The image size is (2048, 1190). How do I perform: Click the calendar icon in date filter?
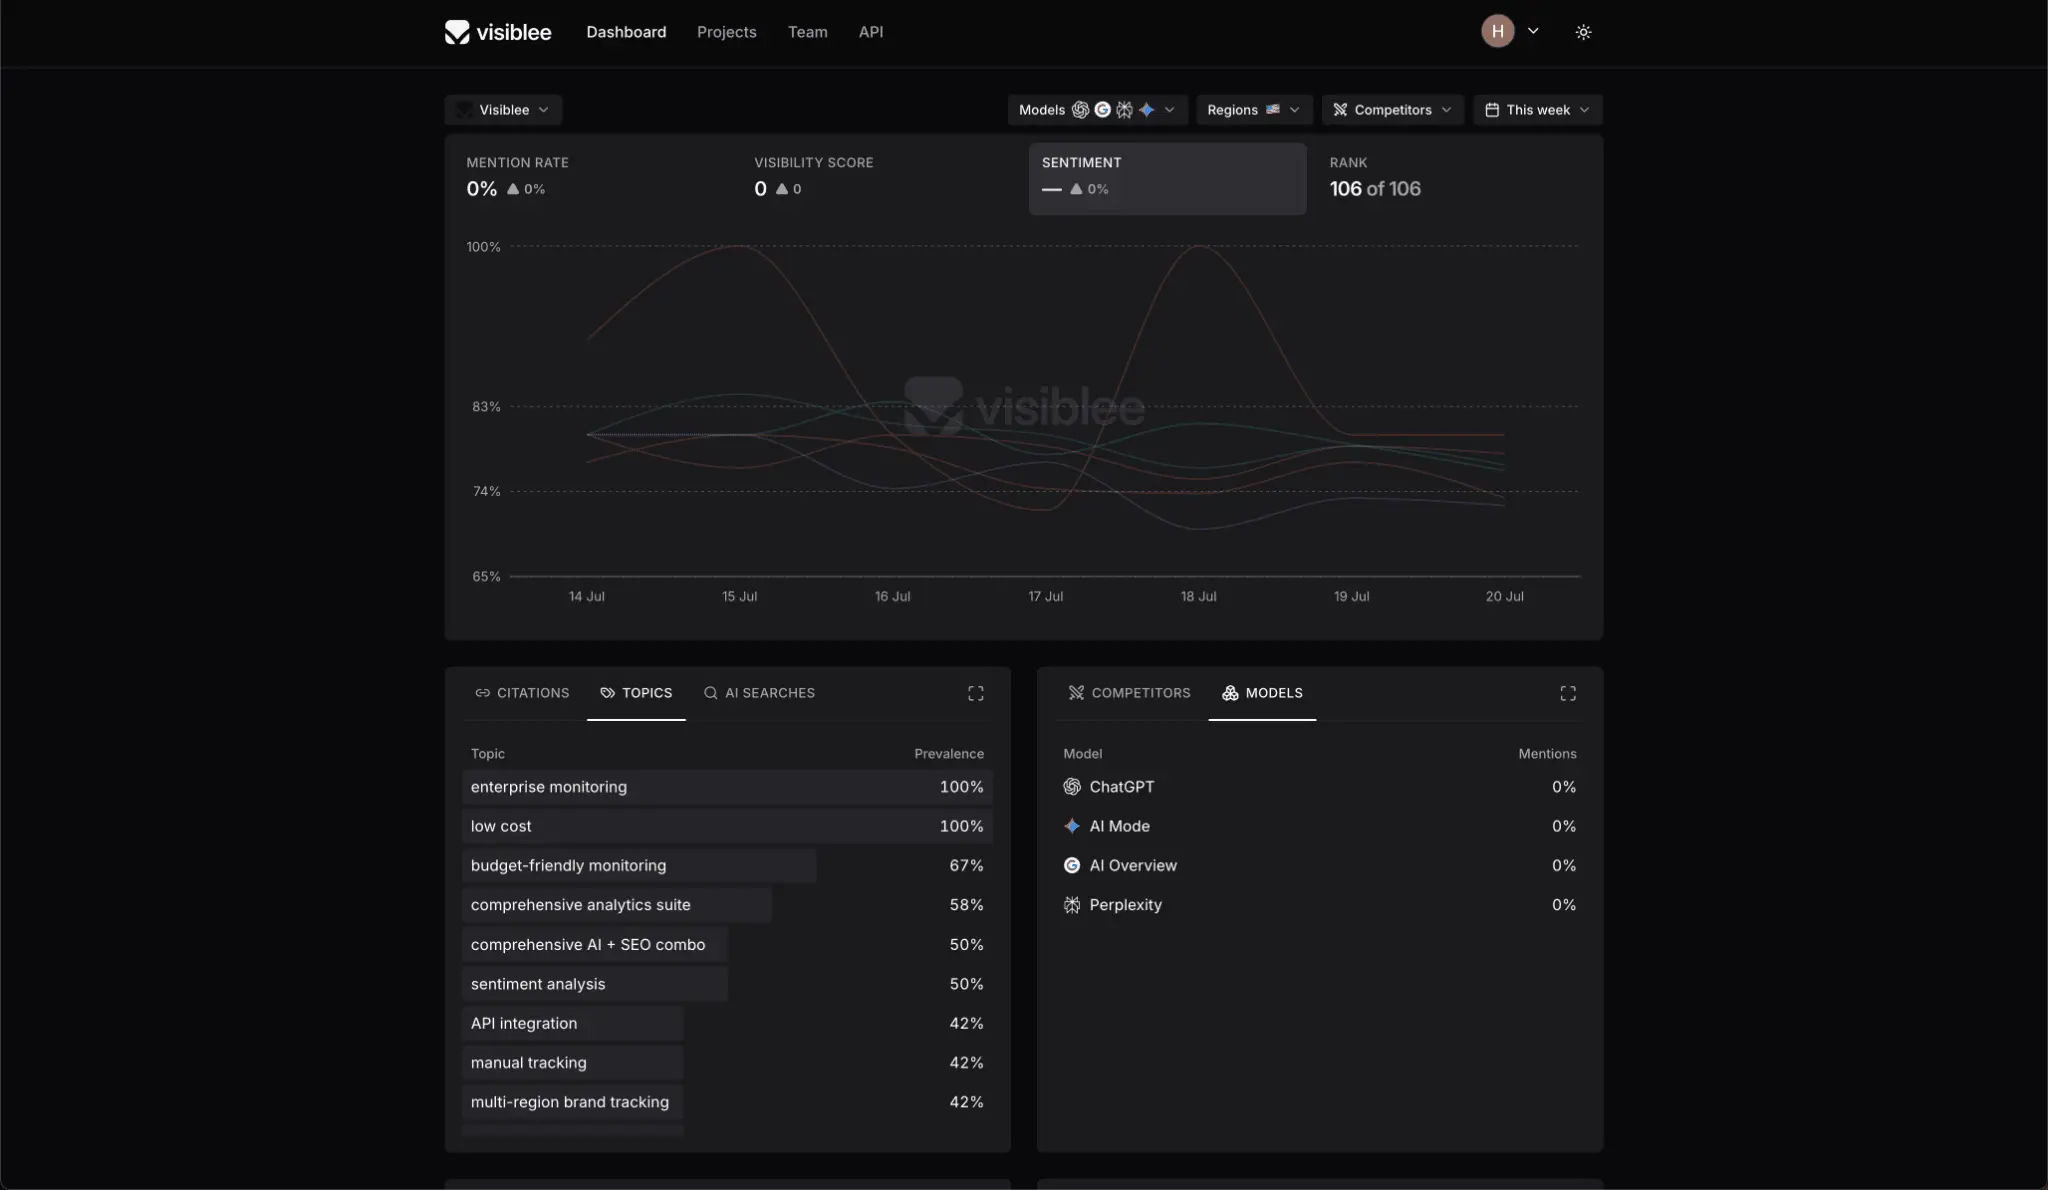coord(1492,110)
